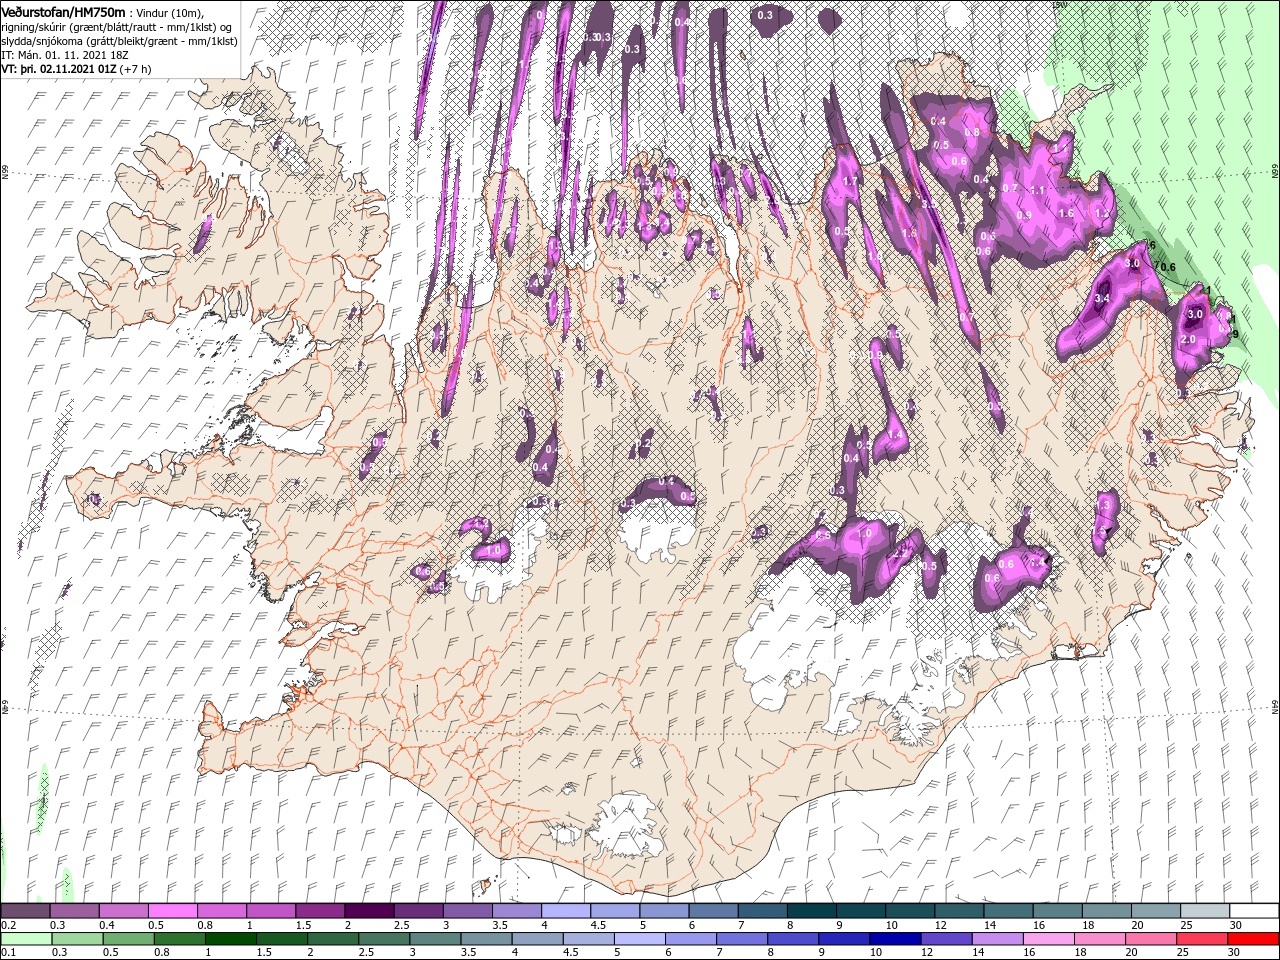Viewport: 1280px width, 960px height.
Task: Pick the bottom-row grey-blue swatch labeled 3.5
Action: (x=486, y=939)
